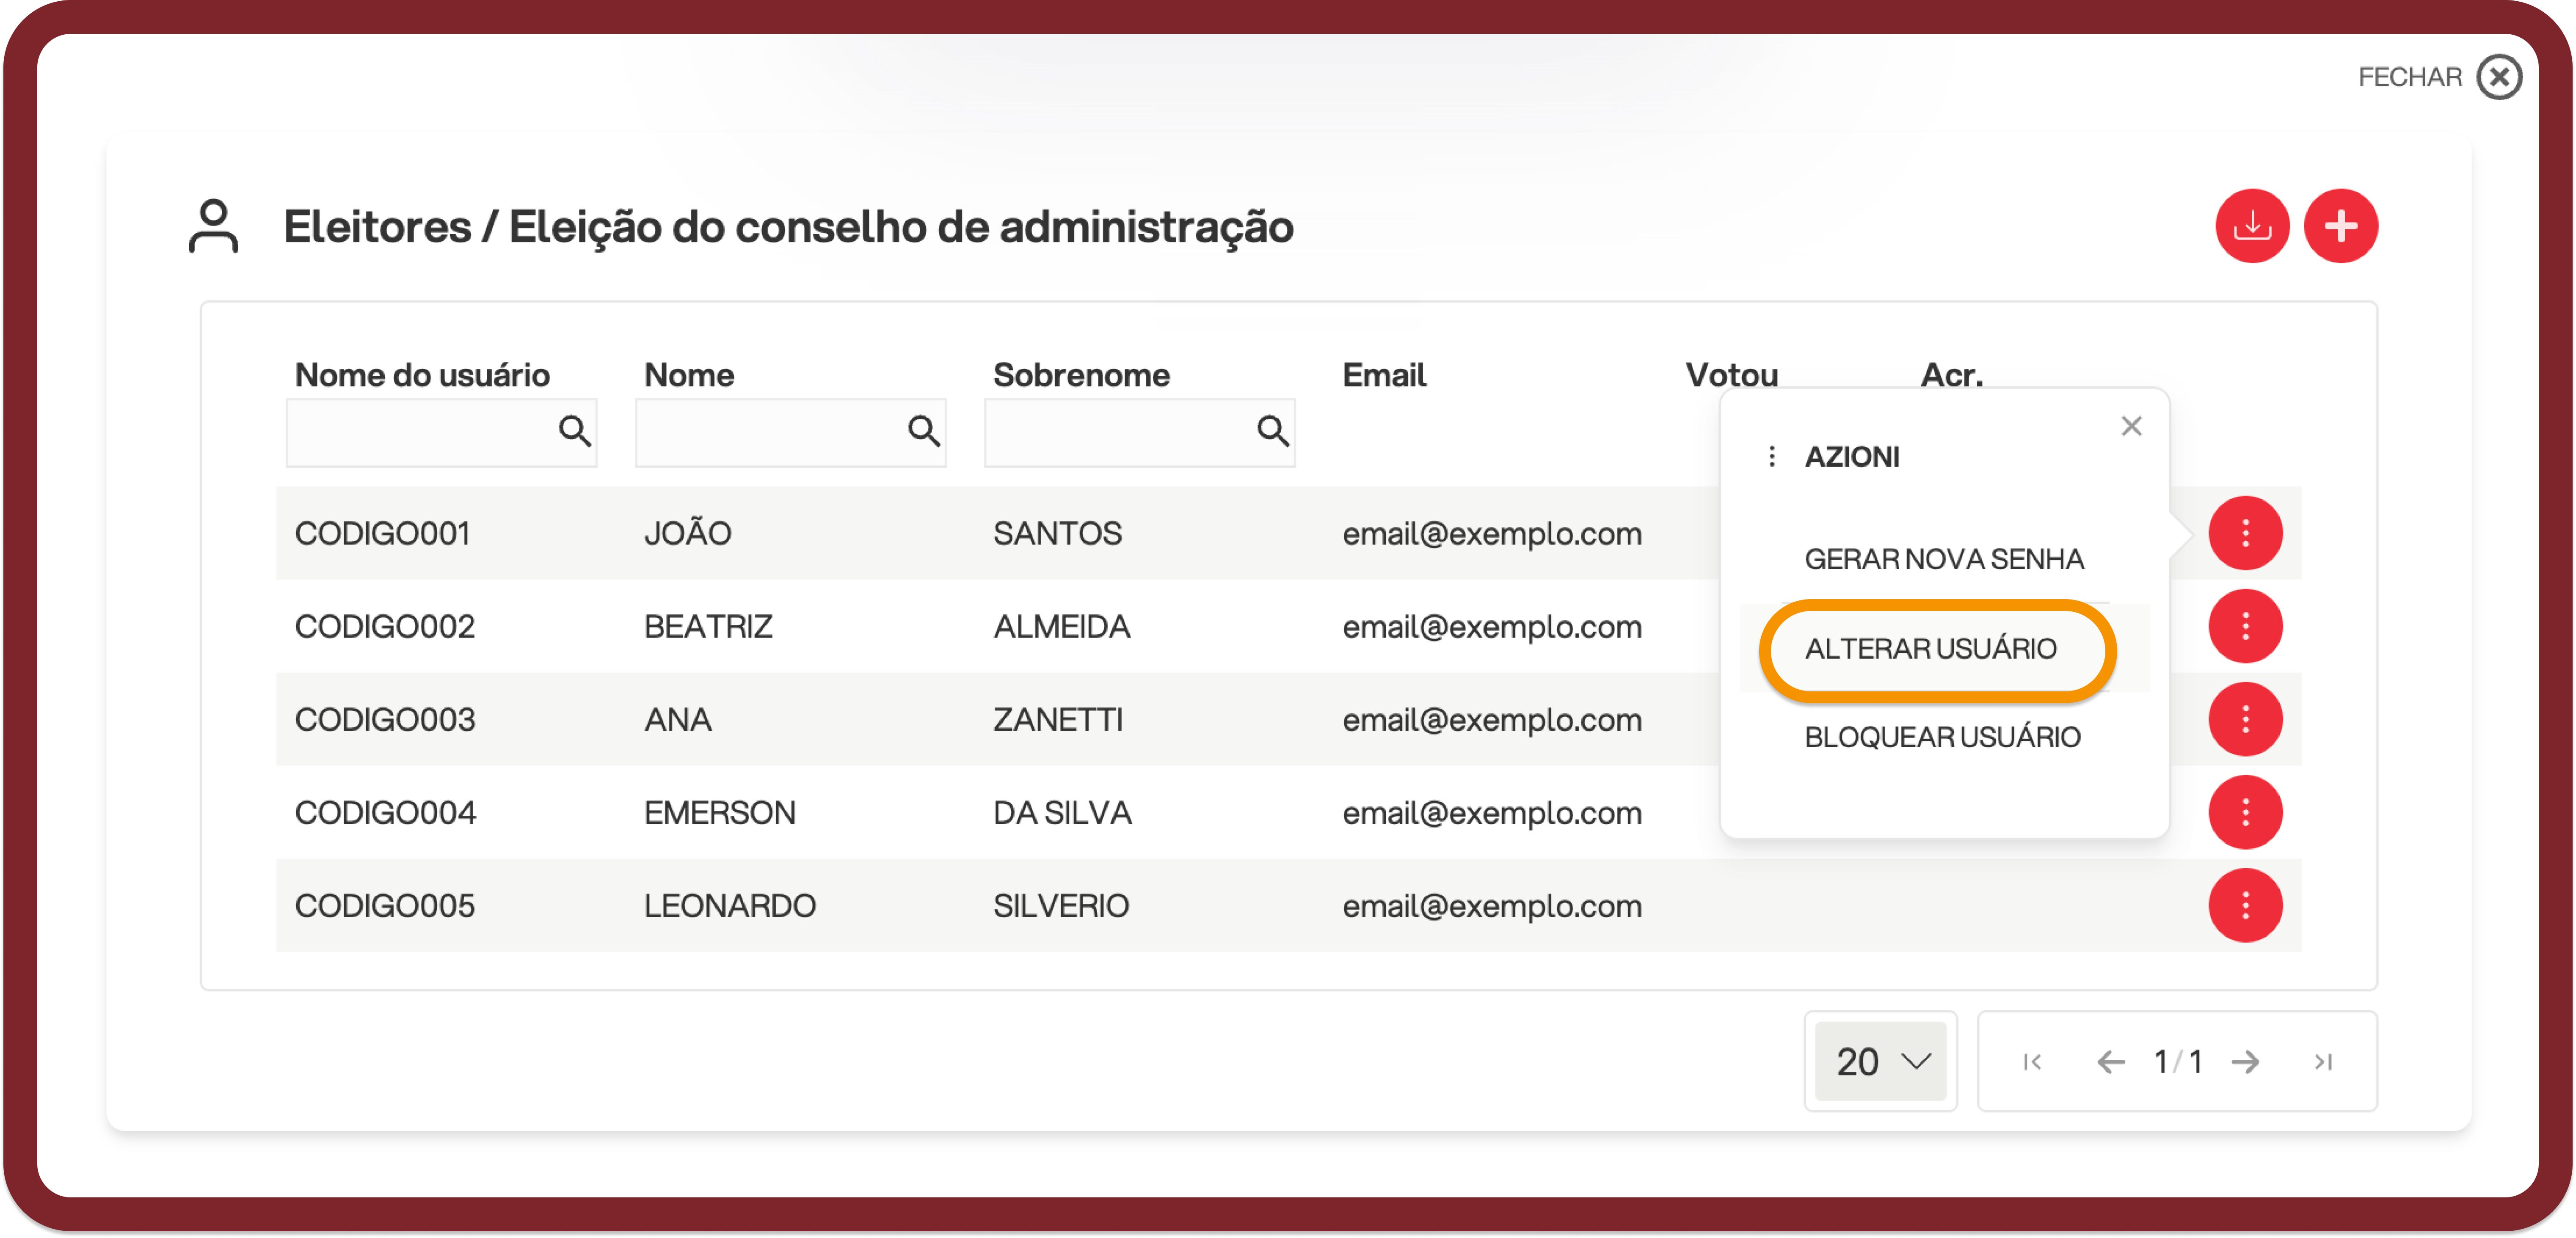Image resolution: width=2576 pixels, height=1238 pixels.
Task: Jump to the first page
Action: click(2032, 1061)
